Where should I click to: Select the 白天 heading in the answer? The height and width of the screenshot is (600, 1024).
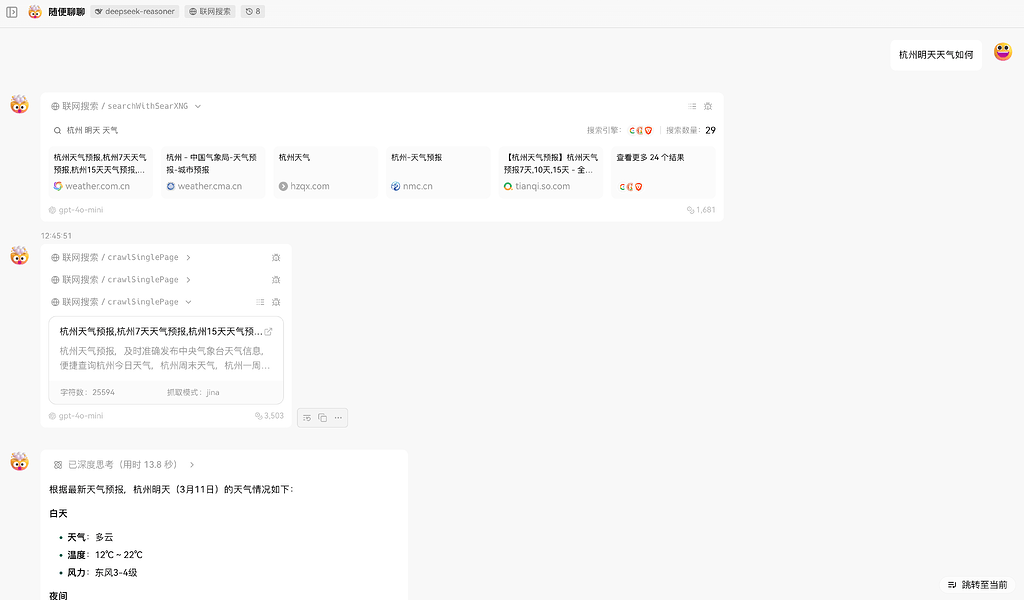click(58, 514)
